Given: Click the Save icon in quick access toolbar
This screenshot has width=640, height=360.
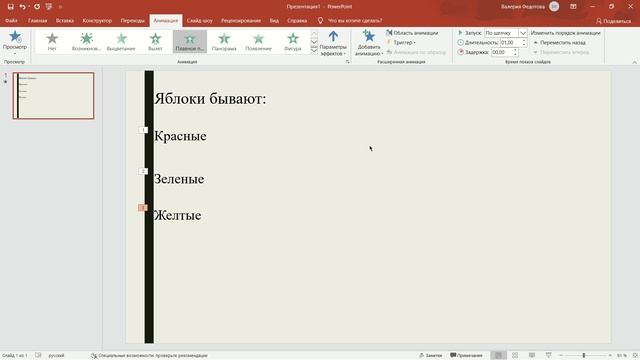Looking at the screenshot, I should (x=11, y=7).
